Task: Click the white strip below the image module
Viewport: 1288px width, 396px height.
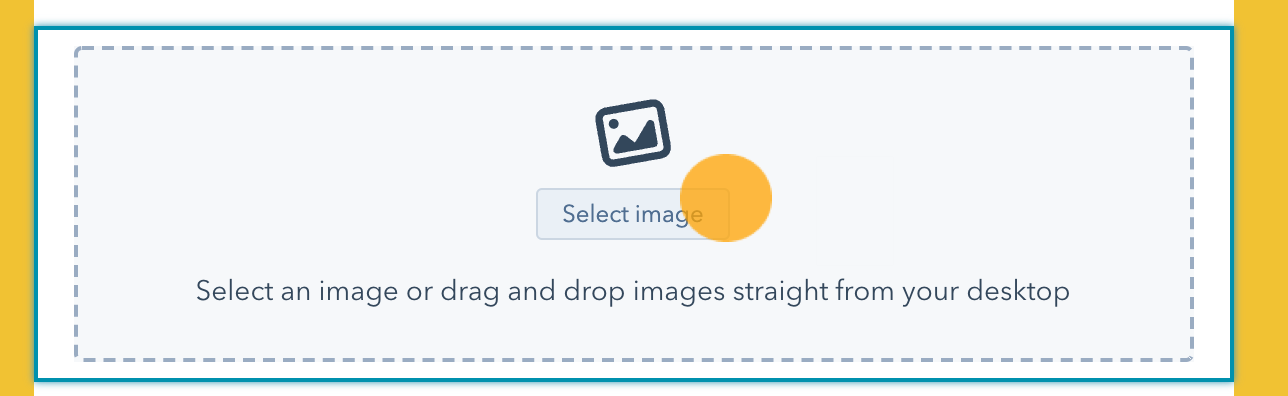Action: (634, 389)
